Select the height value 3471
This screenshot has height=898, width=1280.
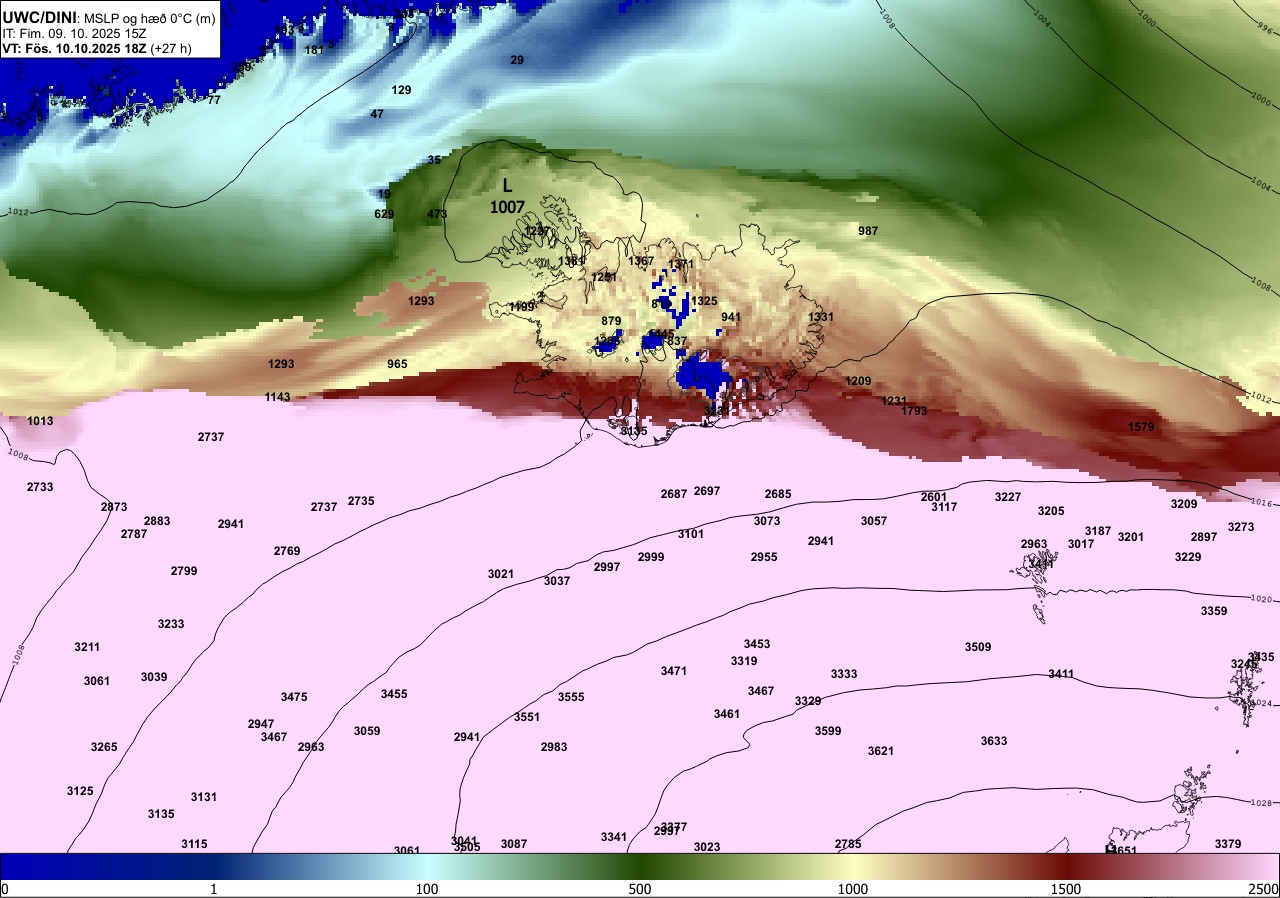pos(674,671)
